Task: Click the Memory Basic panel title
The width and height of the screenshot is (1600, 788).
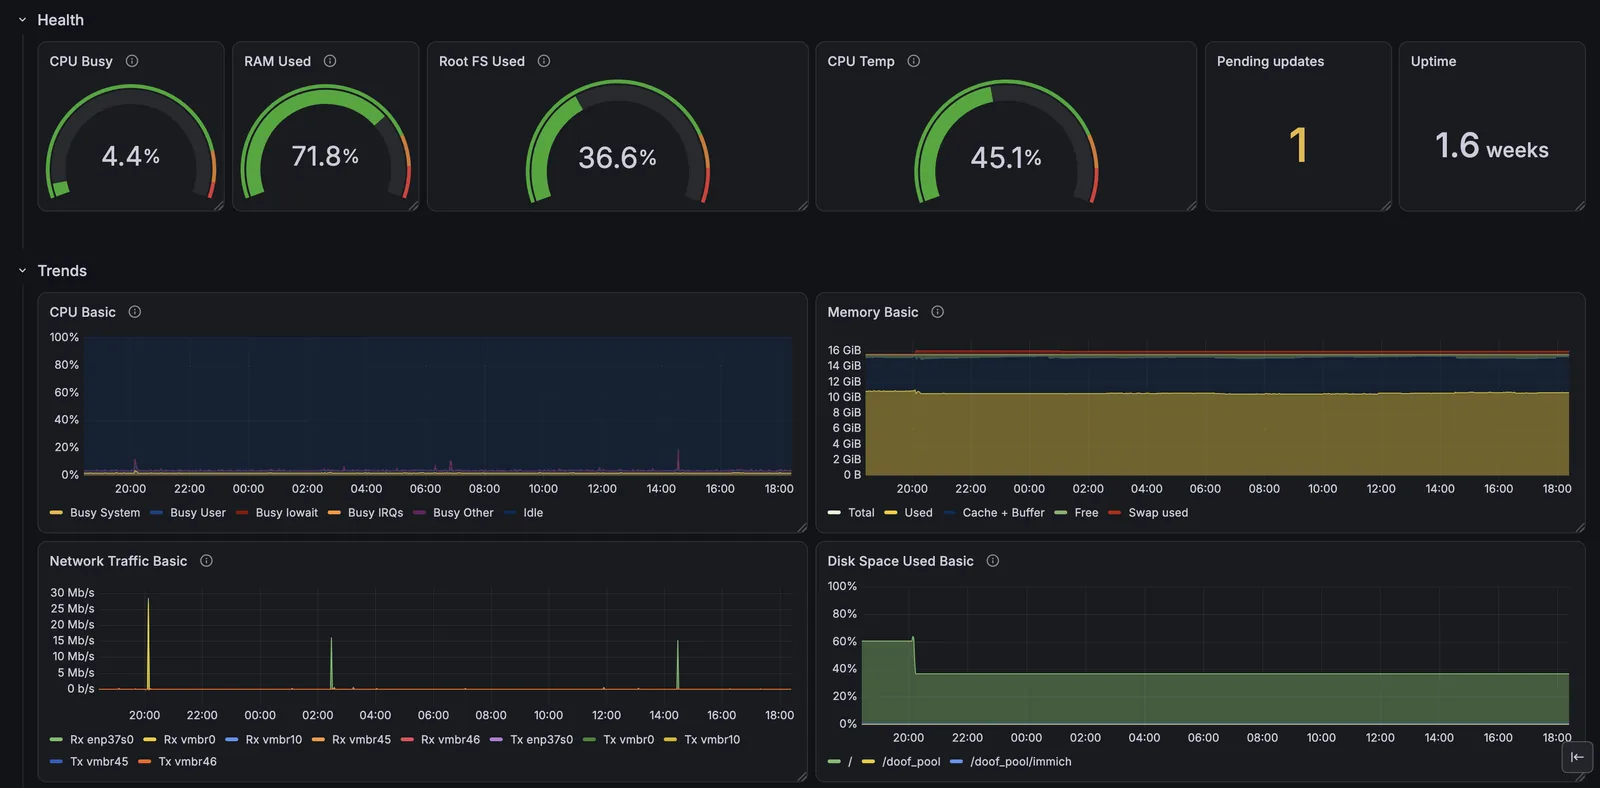Action: tap(873, 312)
